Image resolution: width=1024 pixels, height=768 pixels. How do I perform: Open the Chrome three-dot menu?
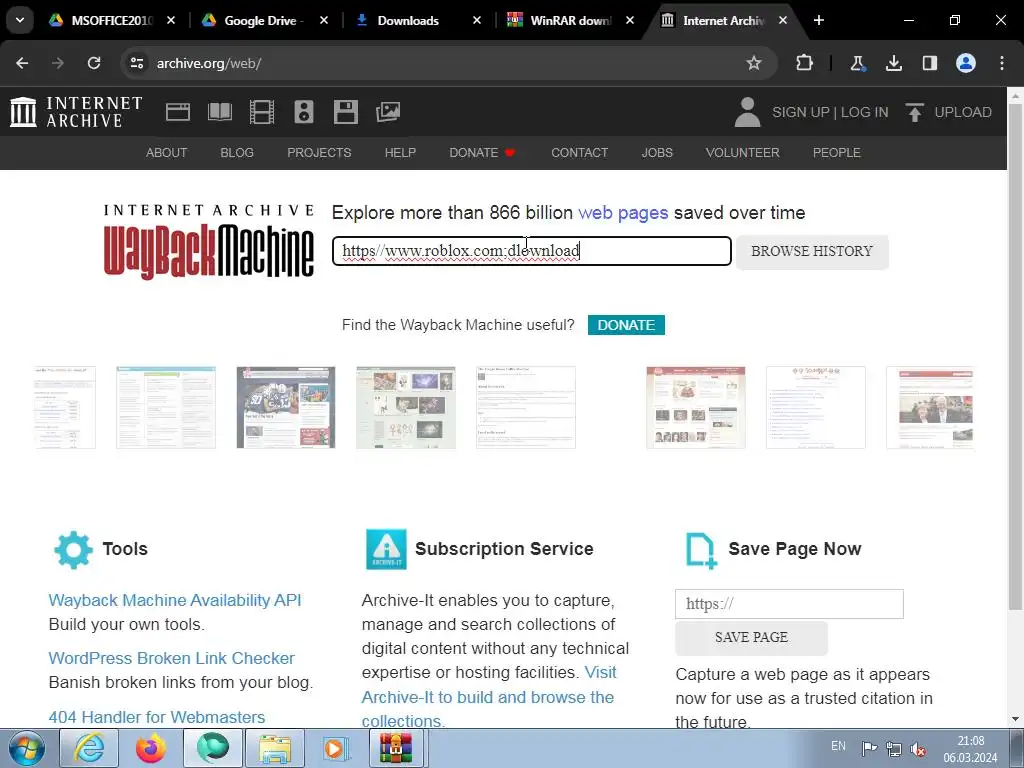tap(1002, 63)
